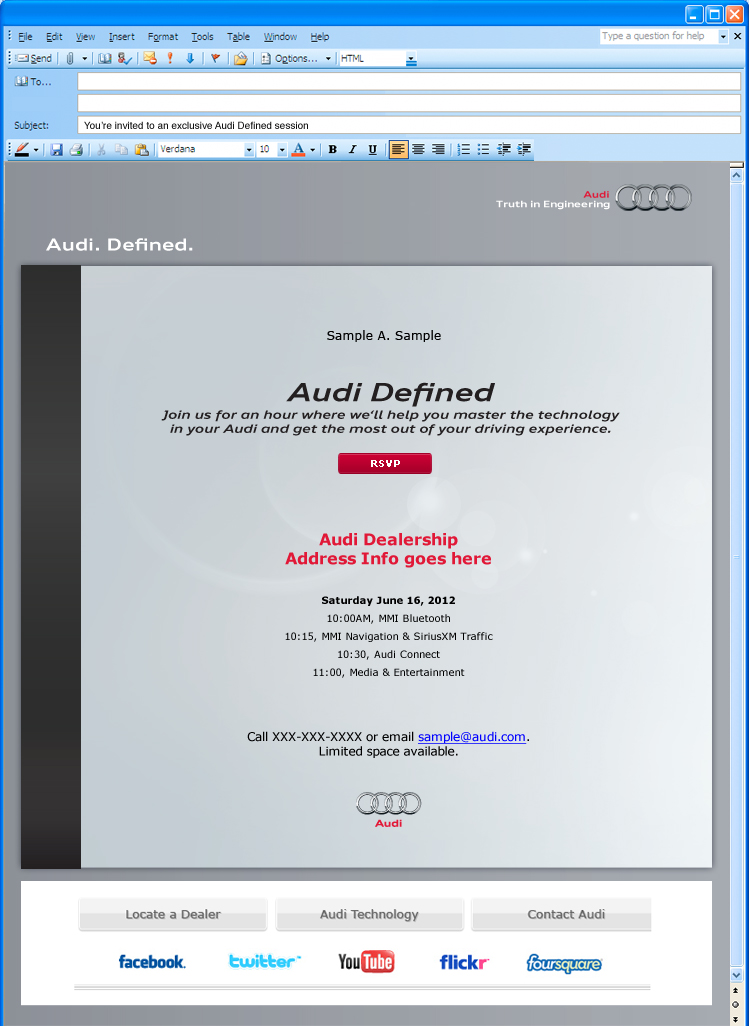Viewport: 749px width, 1026px height.
Task: Open the File menu
Action: (25, 37)
